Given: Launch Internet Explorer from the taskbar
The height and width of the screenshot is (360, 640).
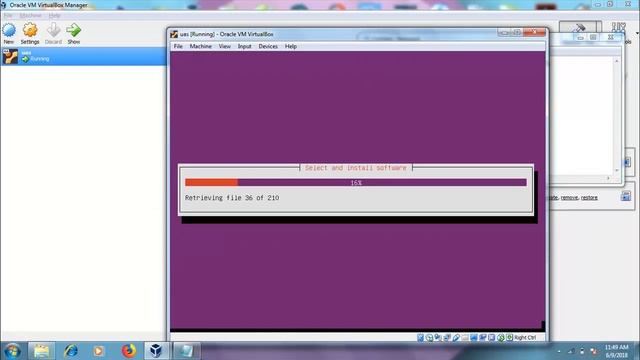Looking at the screenshot, I should (71, 351).
